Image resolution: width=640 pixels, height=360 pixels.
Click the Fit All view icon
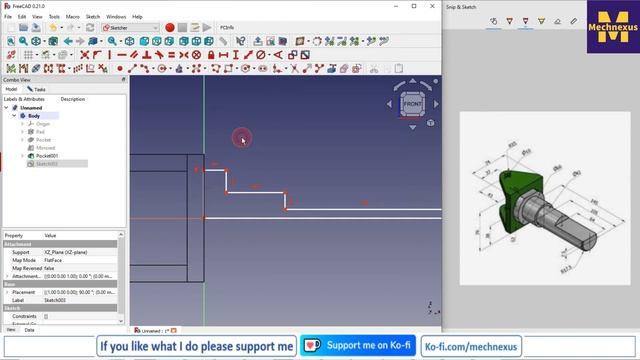(x=11, y=41)
